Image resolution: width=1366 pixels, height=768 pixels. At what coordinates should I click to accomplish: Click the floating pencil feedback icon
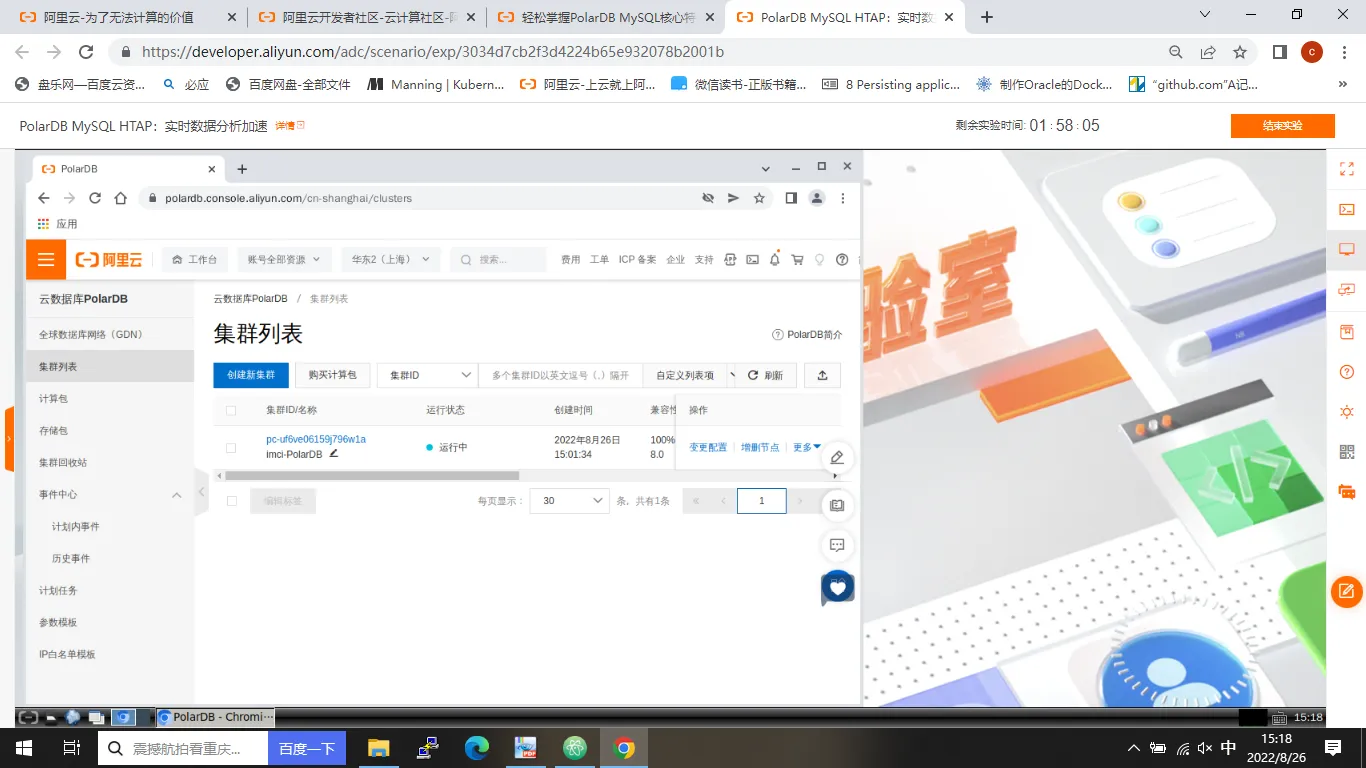[x=837, y=457]
